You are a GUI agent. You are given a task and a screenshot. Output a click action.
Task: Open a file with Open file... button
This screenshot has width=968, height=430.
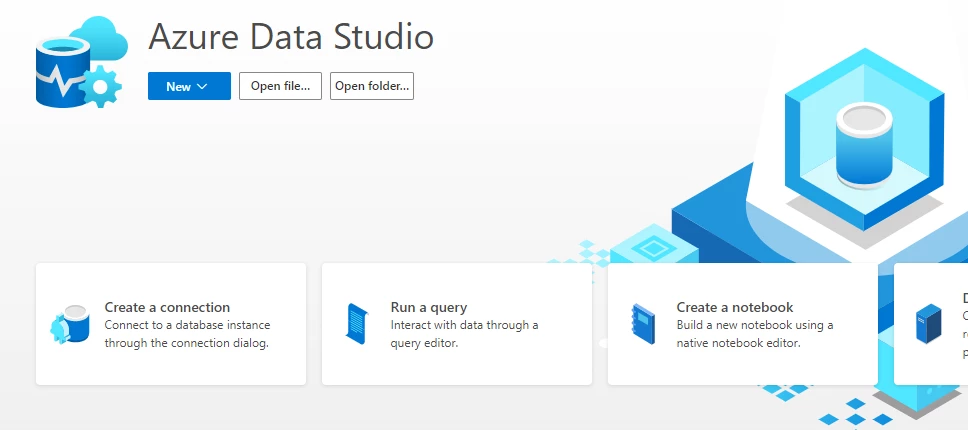click(x=280, y=86)
